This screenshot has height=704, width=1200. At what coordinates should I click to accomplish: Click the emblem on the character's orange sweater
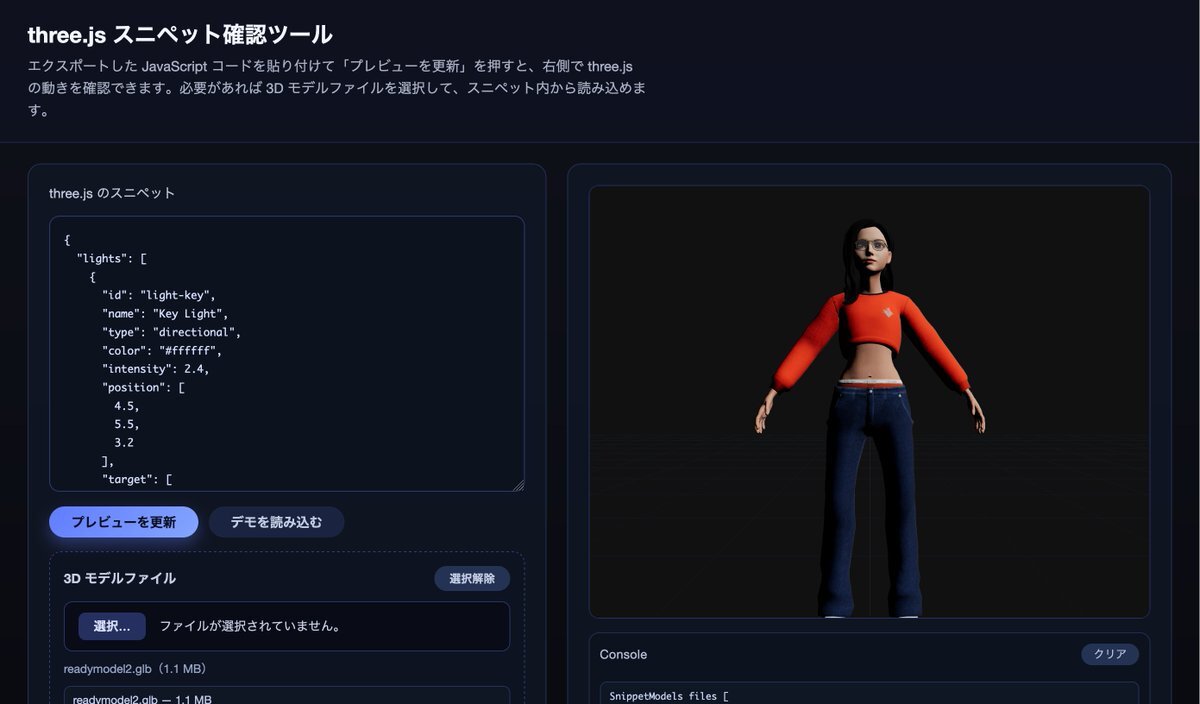pyautogui.click(x=887, y=313)
